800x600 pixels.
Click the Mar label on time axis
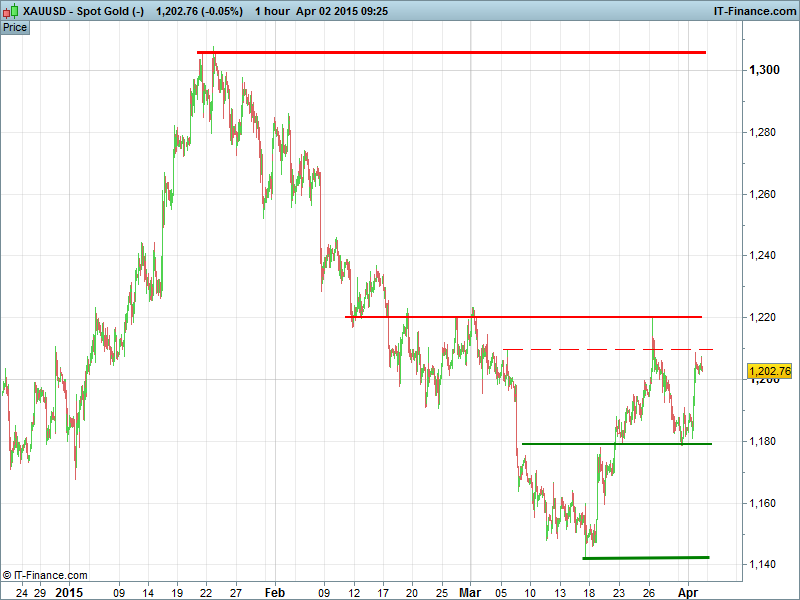(471, 592)
